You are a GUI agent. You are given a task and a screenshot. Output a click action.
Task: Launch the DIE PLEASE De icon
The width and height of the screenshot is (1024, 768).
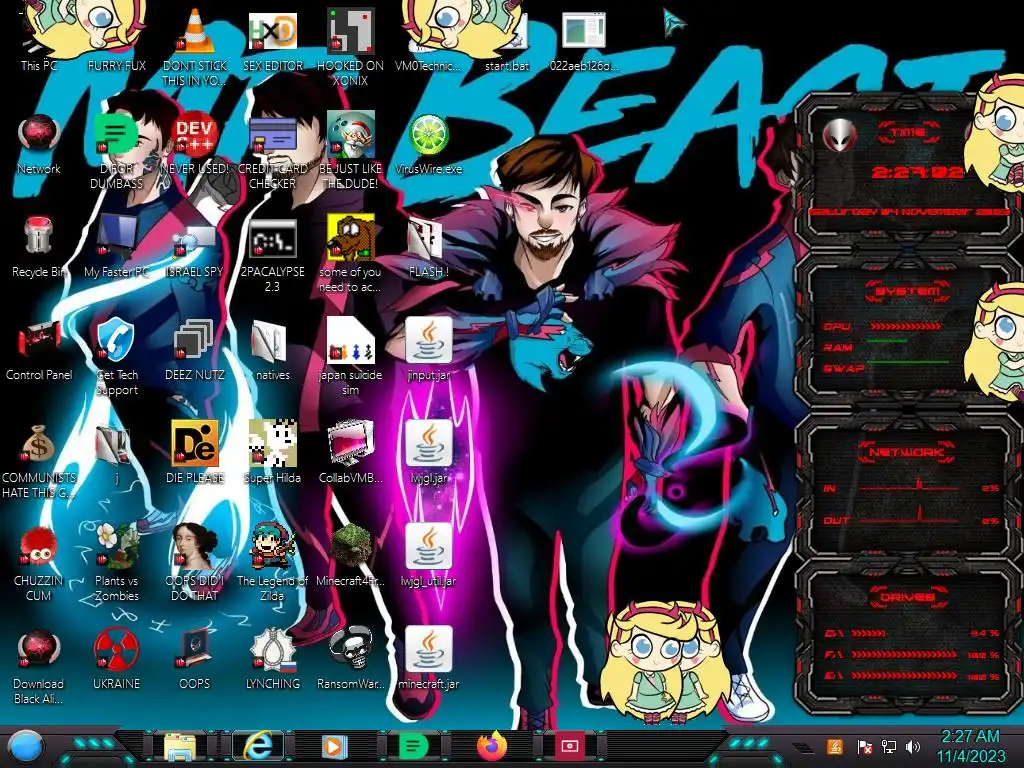(195, 453)
